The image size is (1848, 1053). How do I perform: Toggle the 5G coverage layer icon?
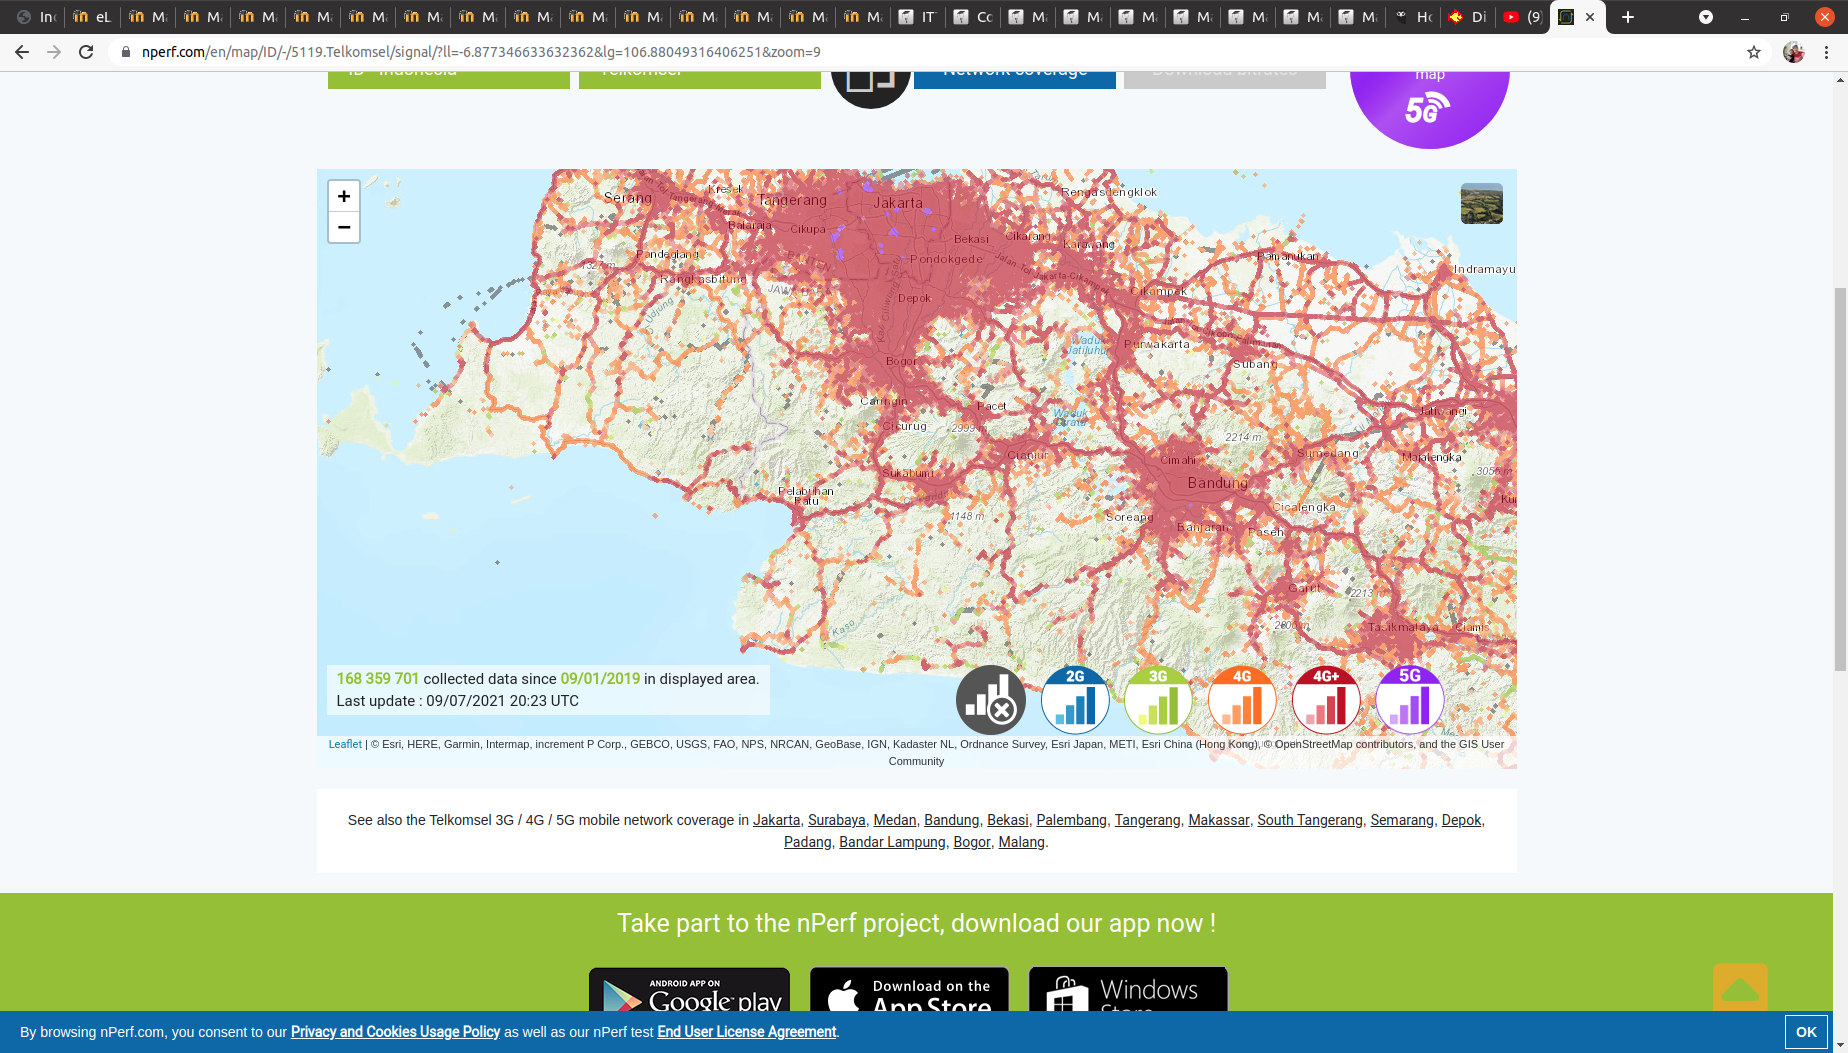[1409, 700]
